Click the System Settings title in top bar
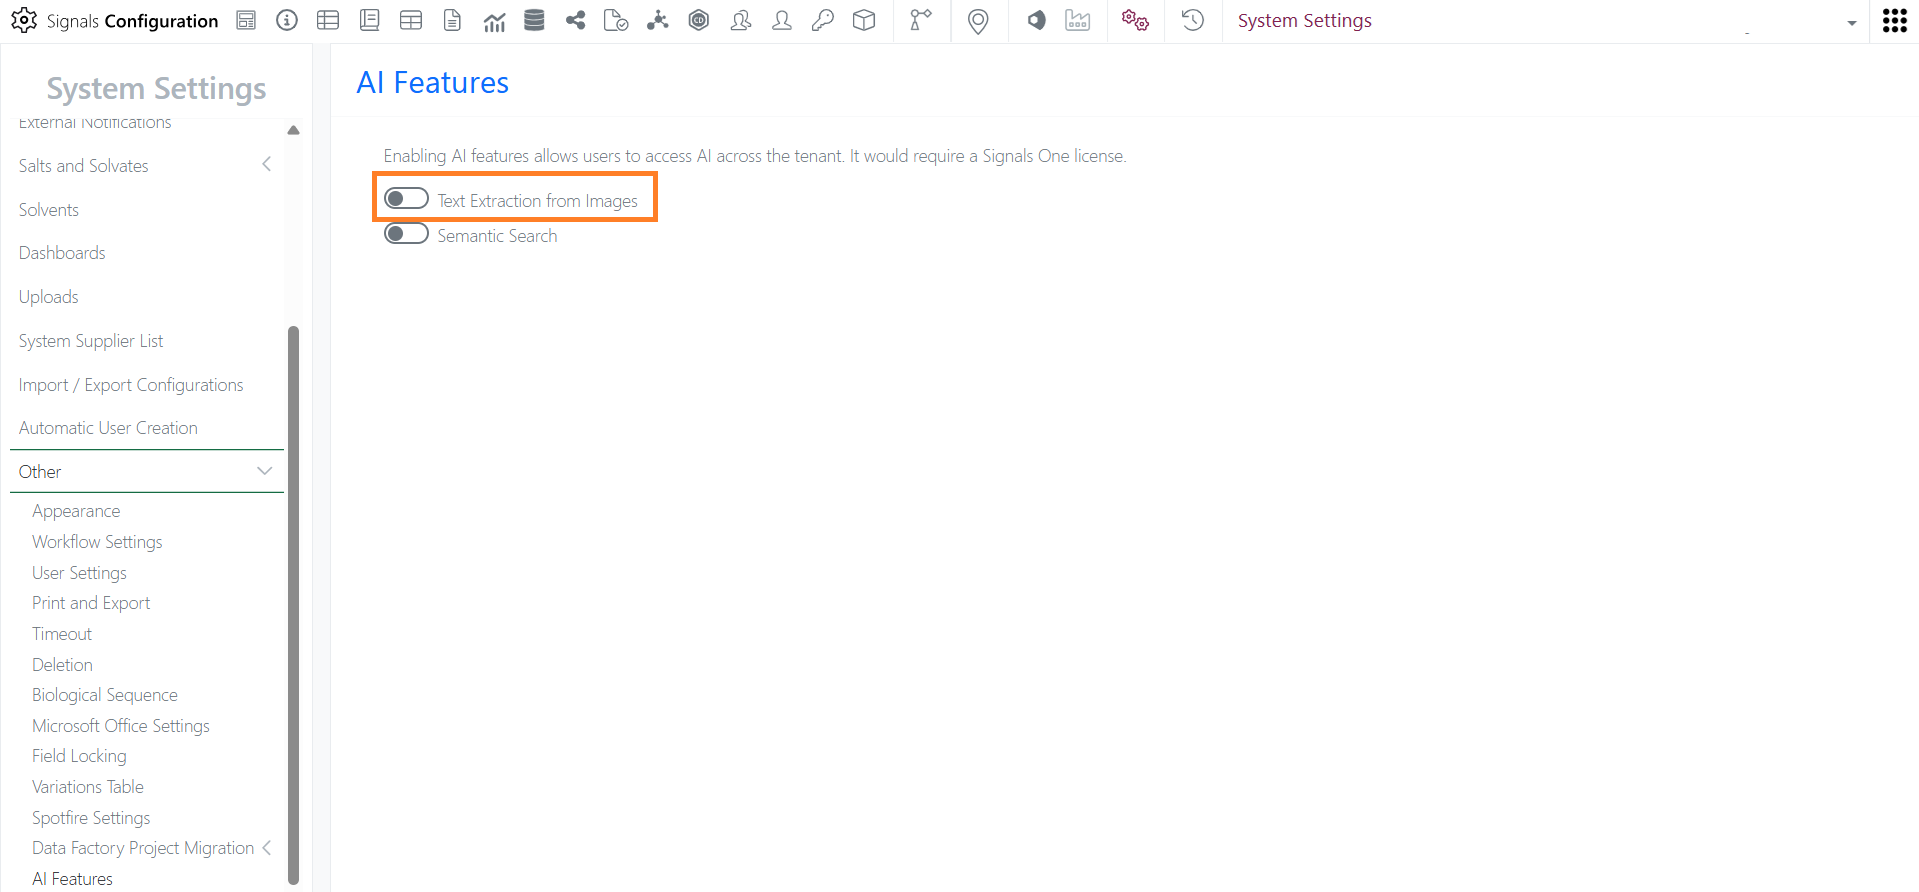The width and height of the screenshot is (1919, 892). 1304,20
